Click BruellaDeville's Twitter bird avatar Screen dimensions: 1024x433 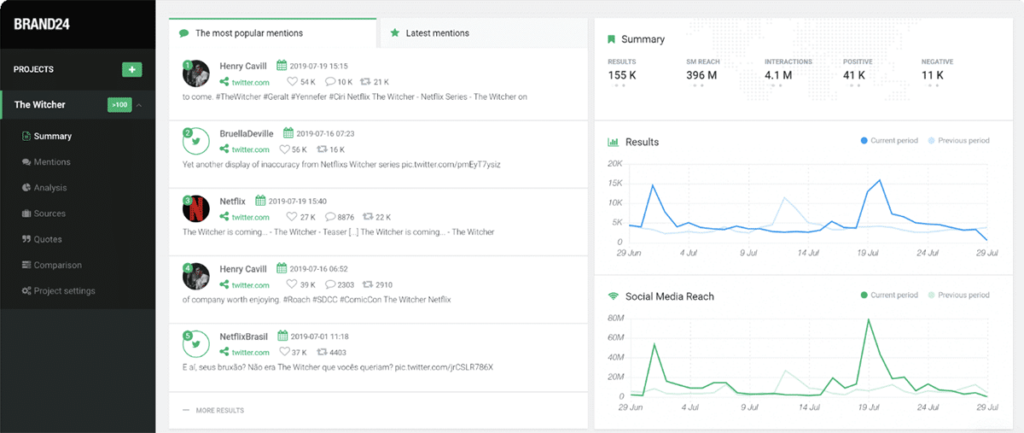pyautogui.click(x=196, y=140)
